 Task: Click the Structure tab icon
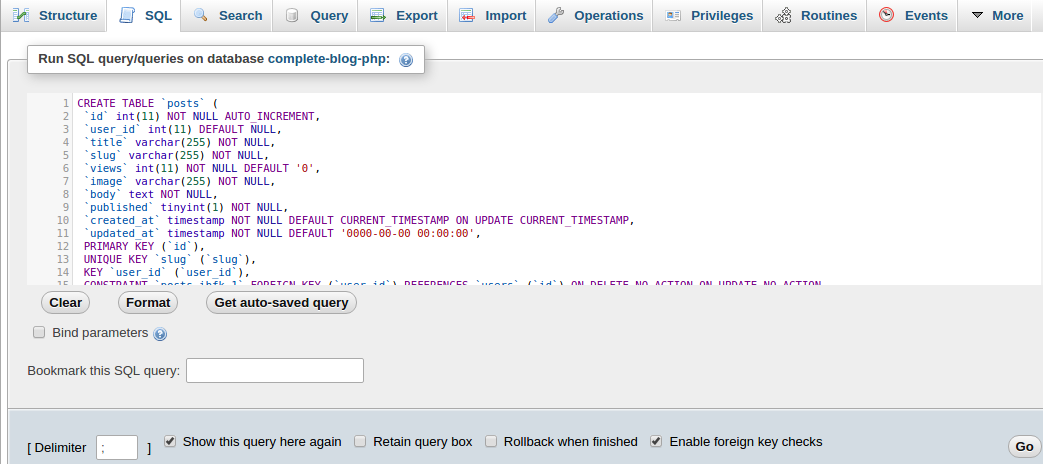point(21,15)
